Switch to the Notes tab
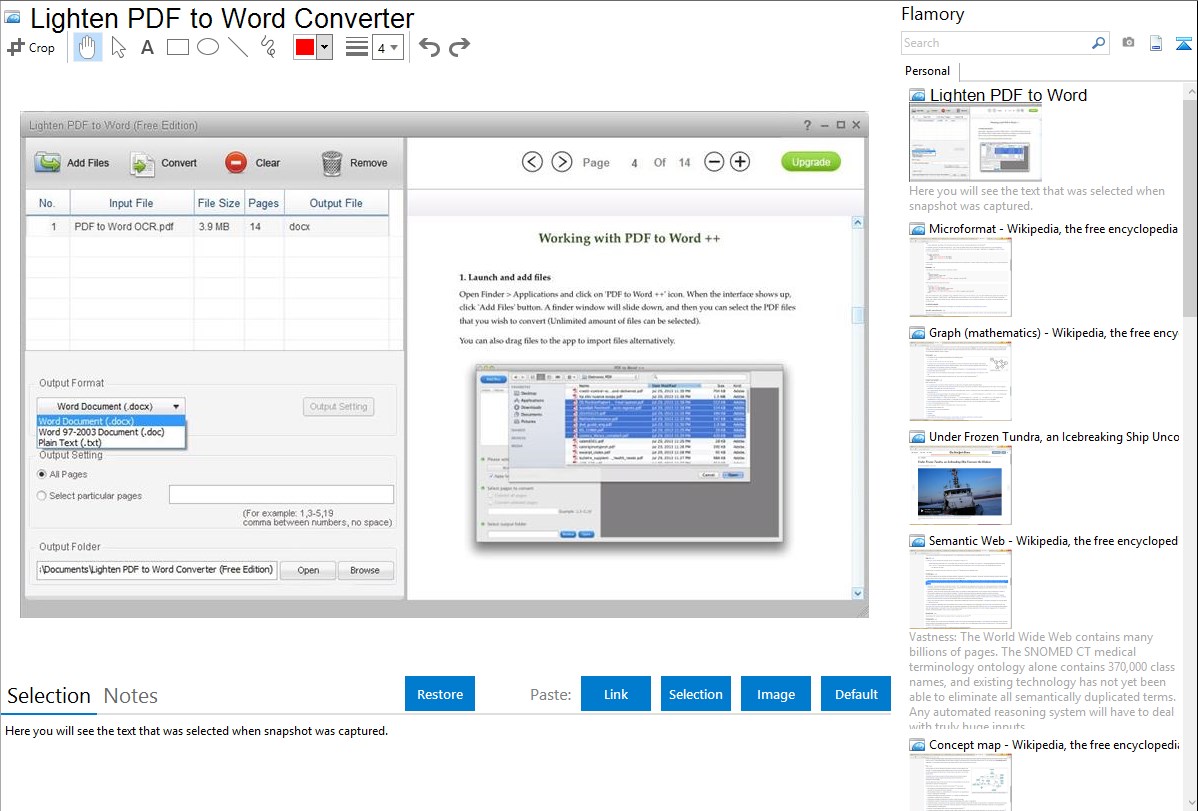 pyautogui.click(x=131, y=696)
